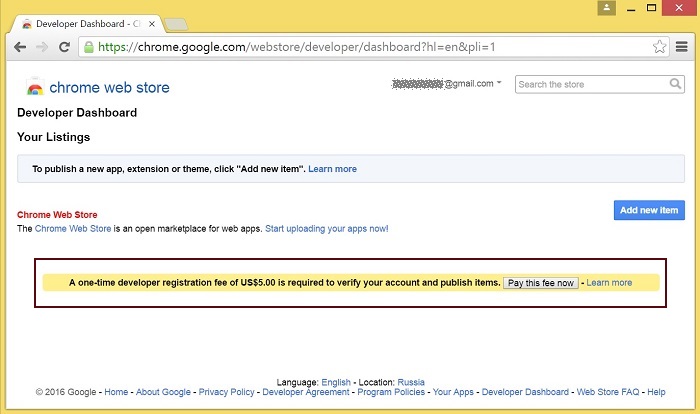Image resolution: width=700 pixels, height=414 pixels.
Task: Focus the Search the store field
Action: point(590,84)
